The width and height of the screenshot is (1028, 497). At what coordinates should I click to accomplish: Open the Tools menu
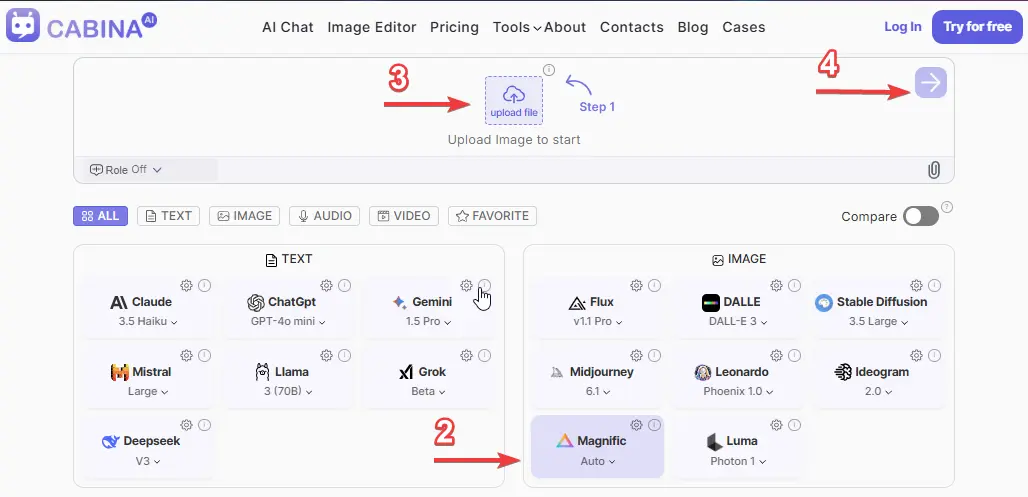coord(517,27)
